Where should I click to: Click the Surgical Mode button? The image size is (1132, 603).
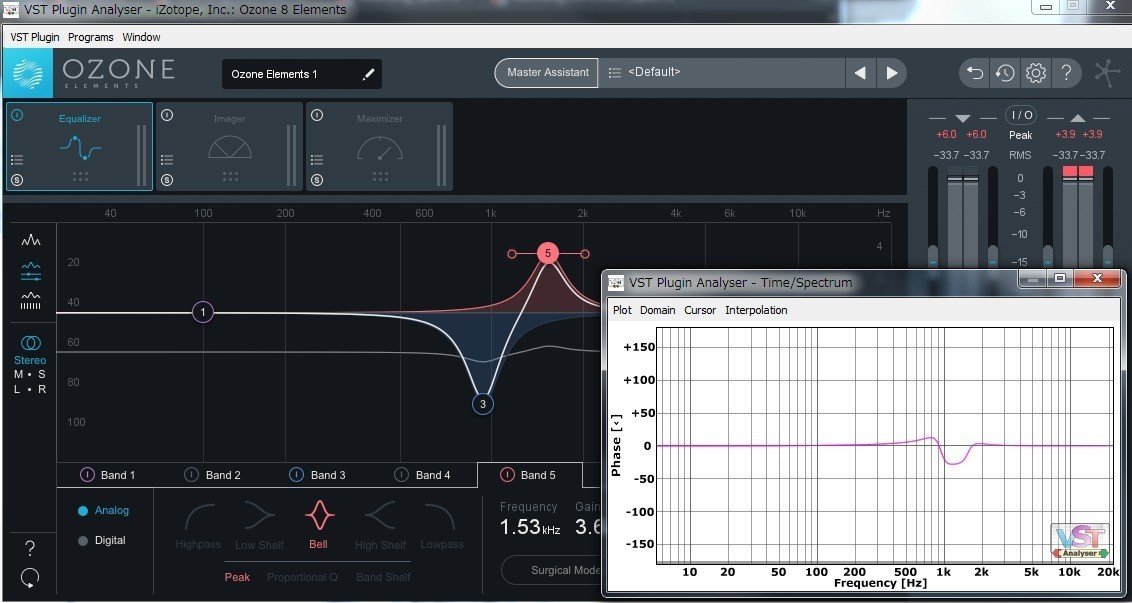click(x=552, y=571)
